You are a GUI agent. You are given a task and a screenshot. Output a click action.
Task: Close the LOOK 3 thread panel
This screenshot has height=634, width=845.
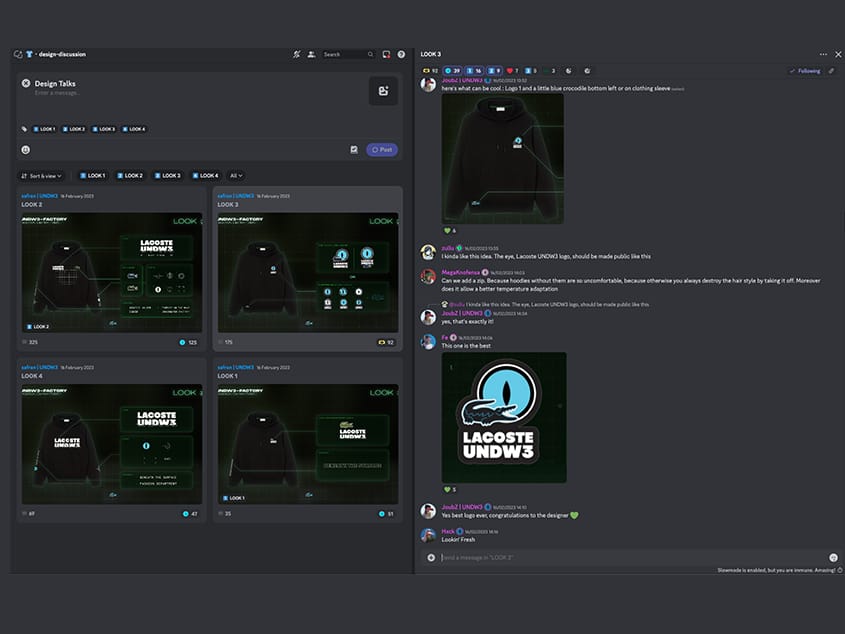coord(838,54)
